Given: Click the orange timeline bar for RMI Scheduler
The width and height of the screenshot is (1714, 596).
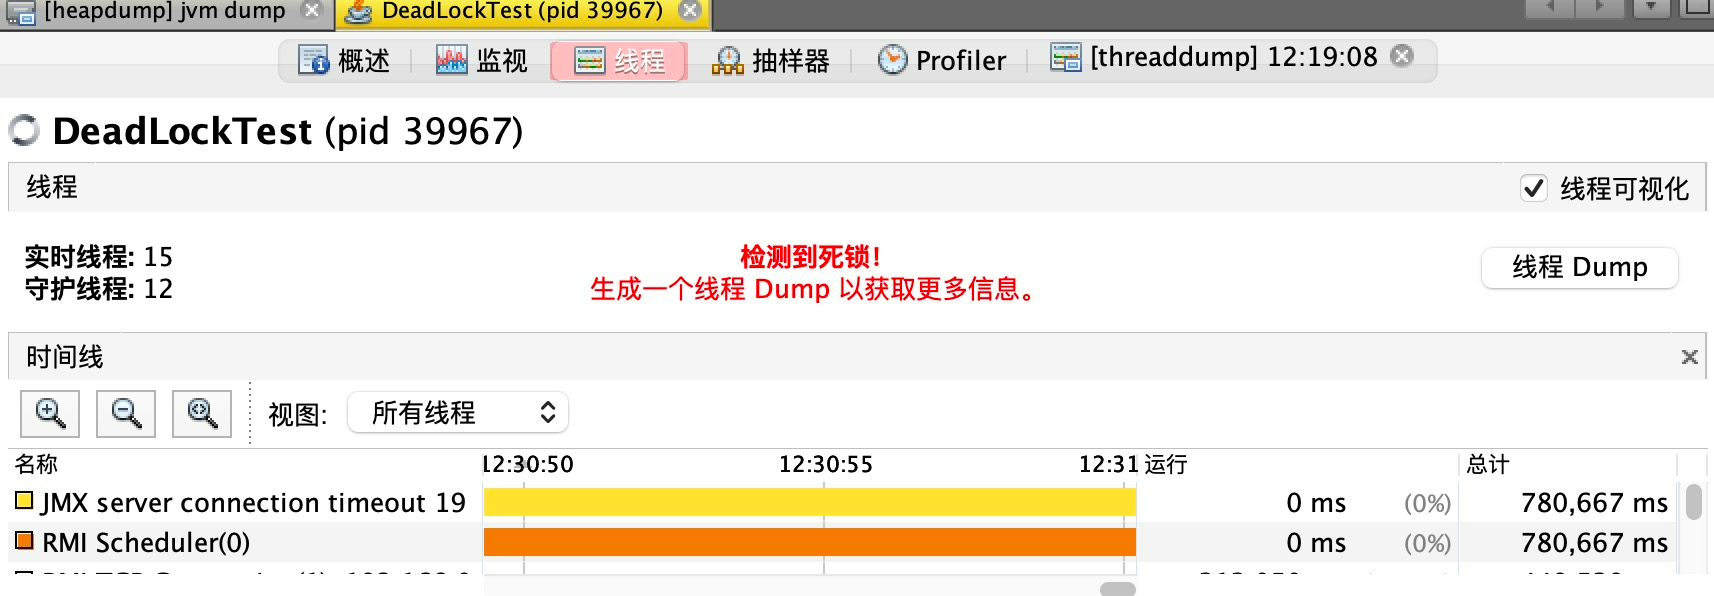Looking at the screenshot, I should (x=810, y=542).
